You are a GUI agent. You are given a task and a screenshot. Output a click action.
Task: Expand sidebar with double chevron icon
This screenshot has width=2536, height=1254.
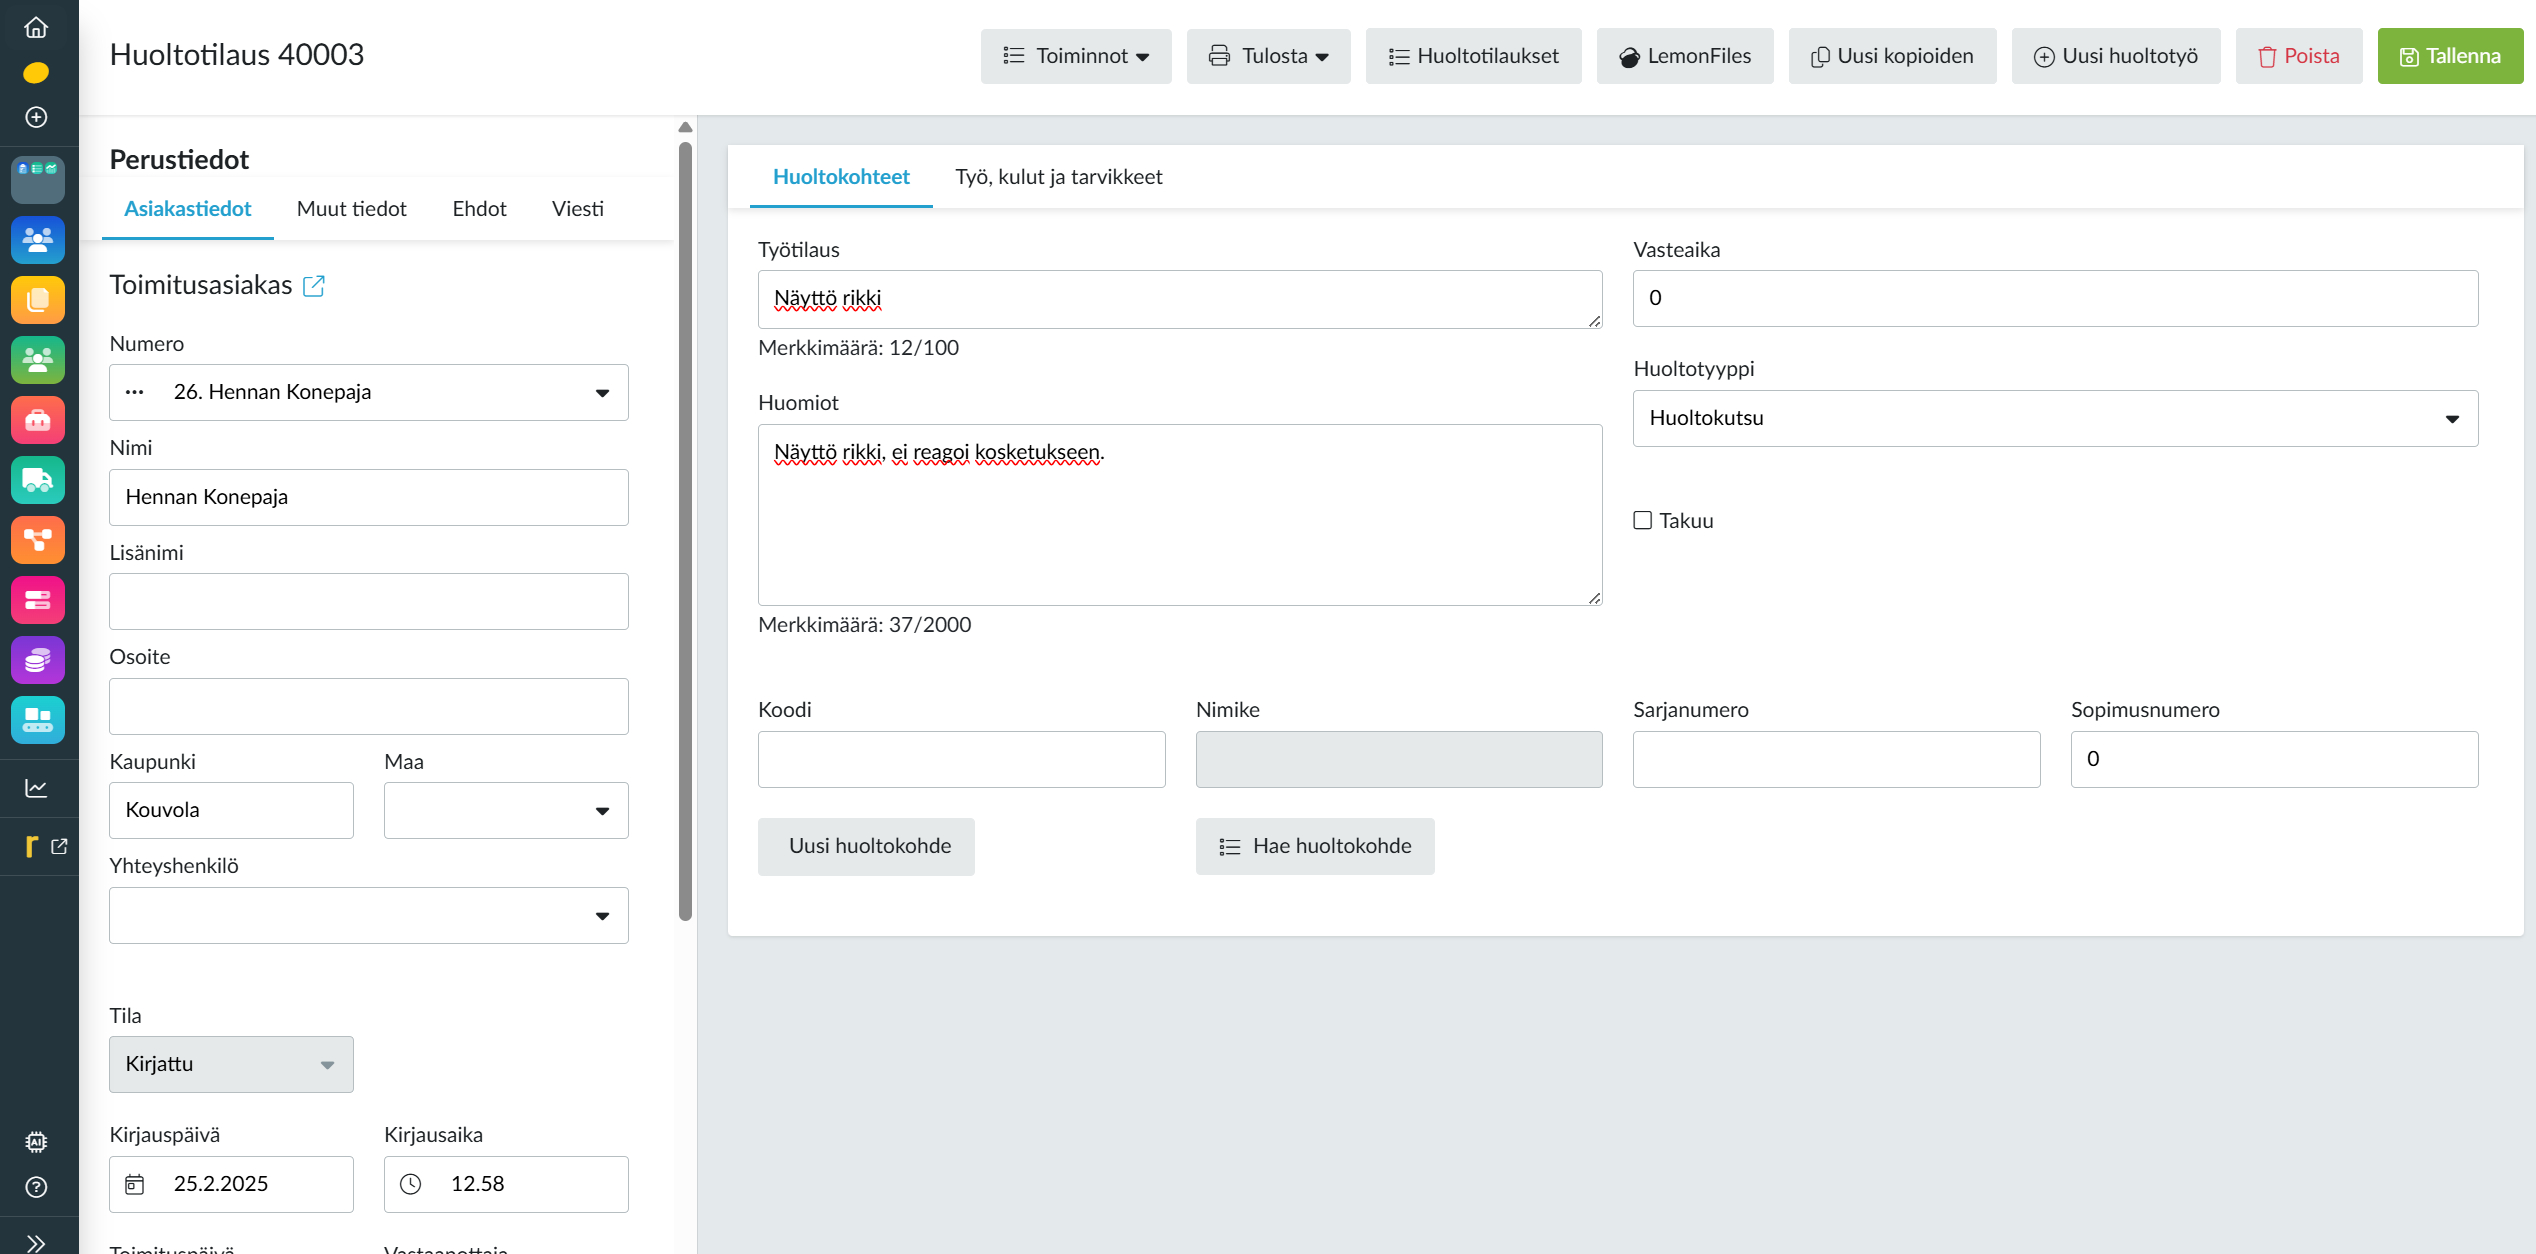[36, 1243]
